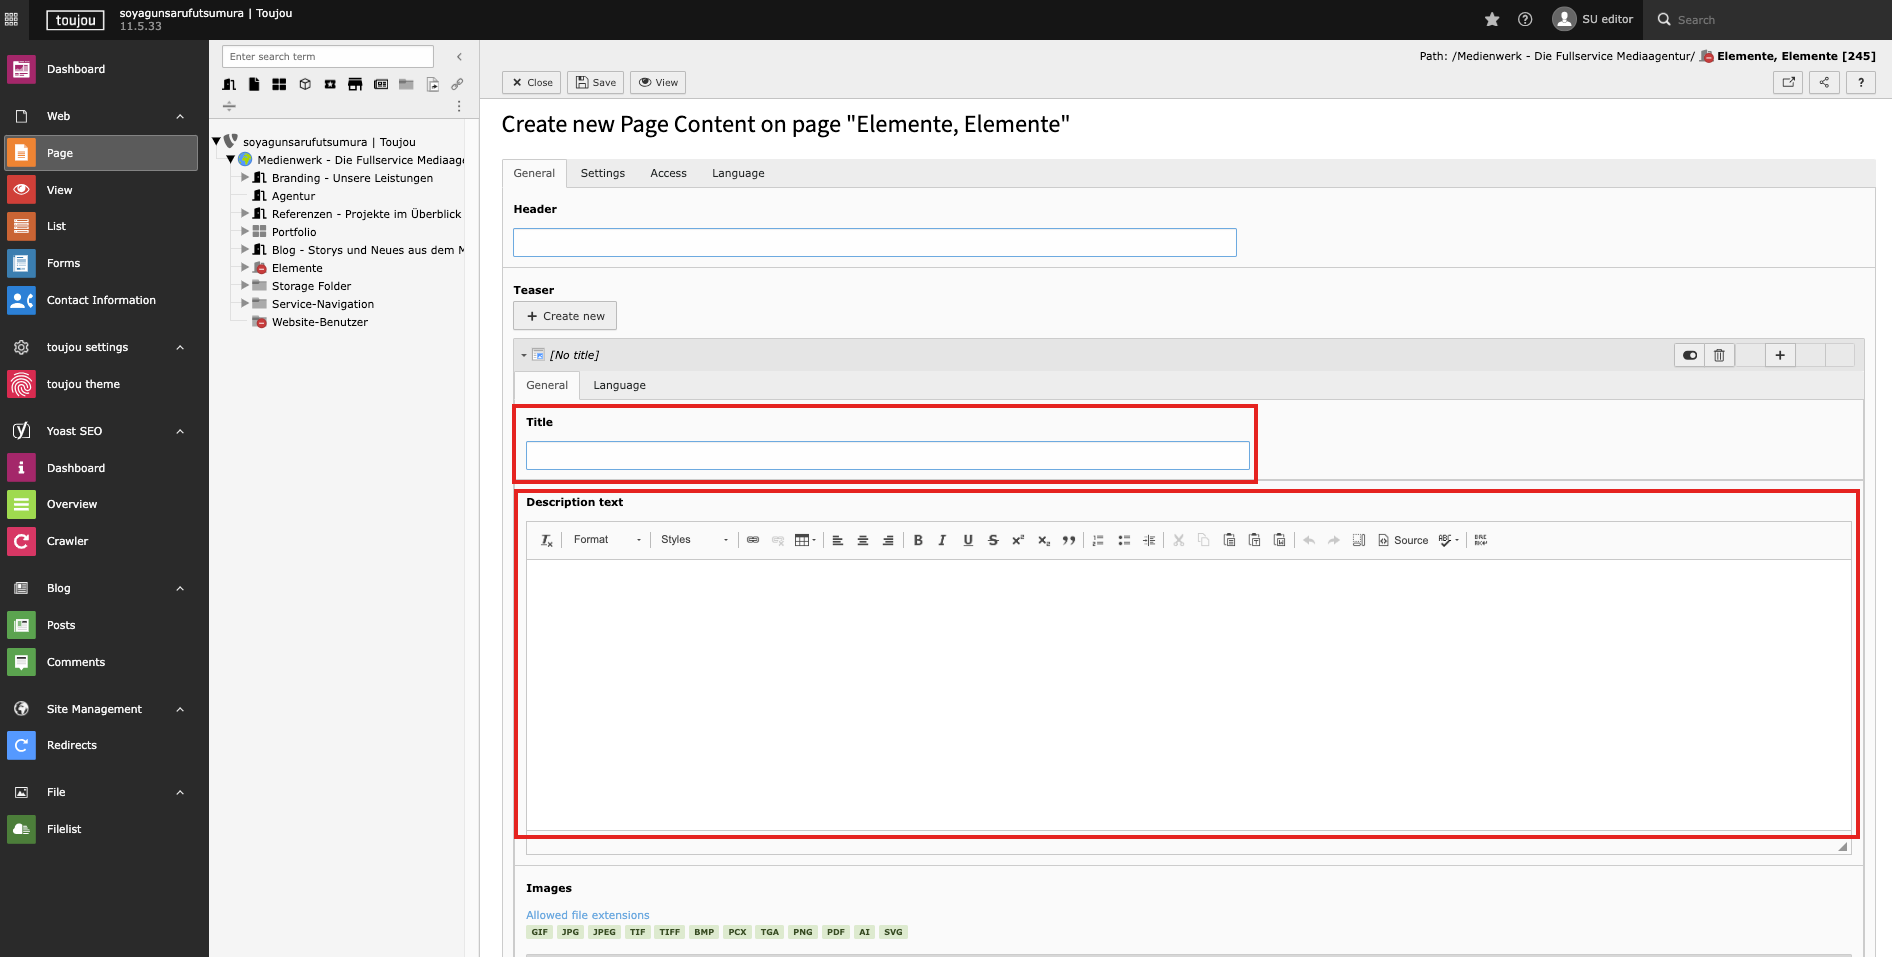The height and width of the screenshot is (957, 1892).
Task: Collapse the [No title] teaser record
Action: pos(524,355)
